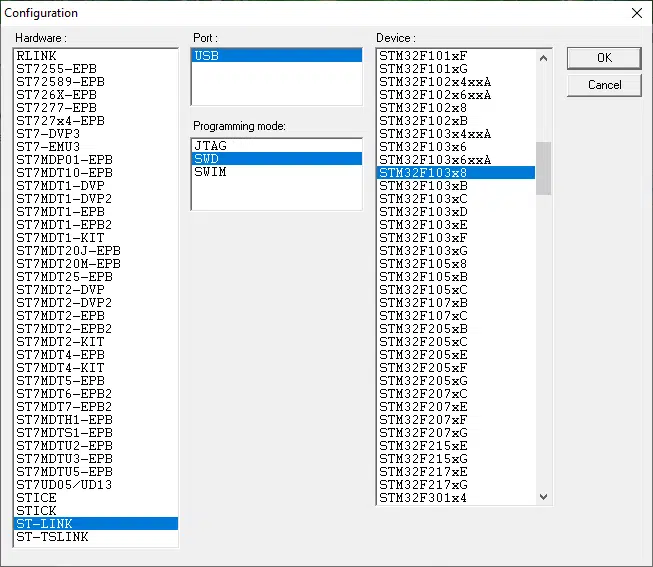This screenshot has height=567, width=653.
Task: Select ST7277-EPB hardware
Action: (x=96, y=108)
